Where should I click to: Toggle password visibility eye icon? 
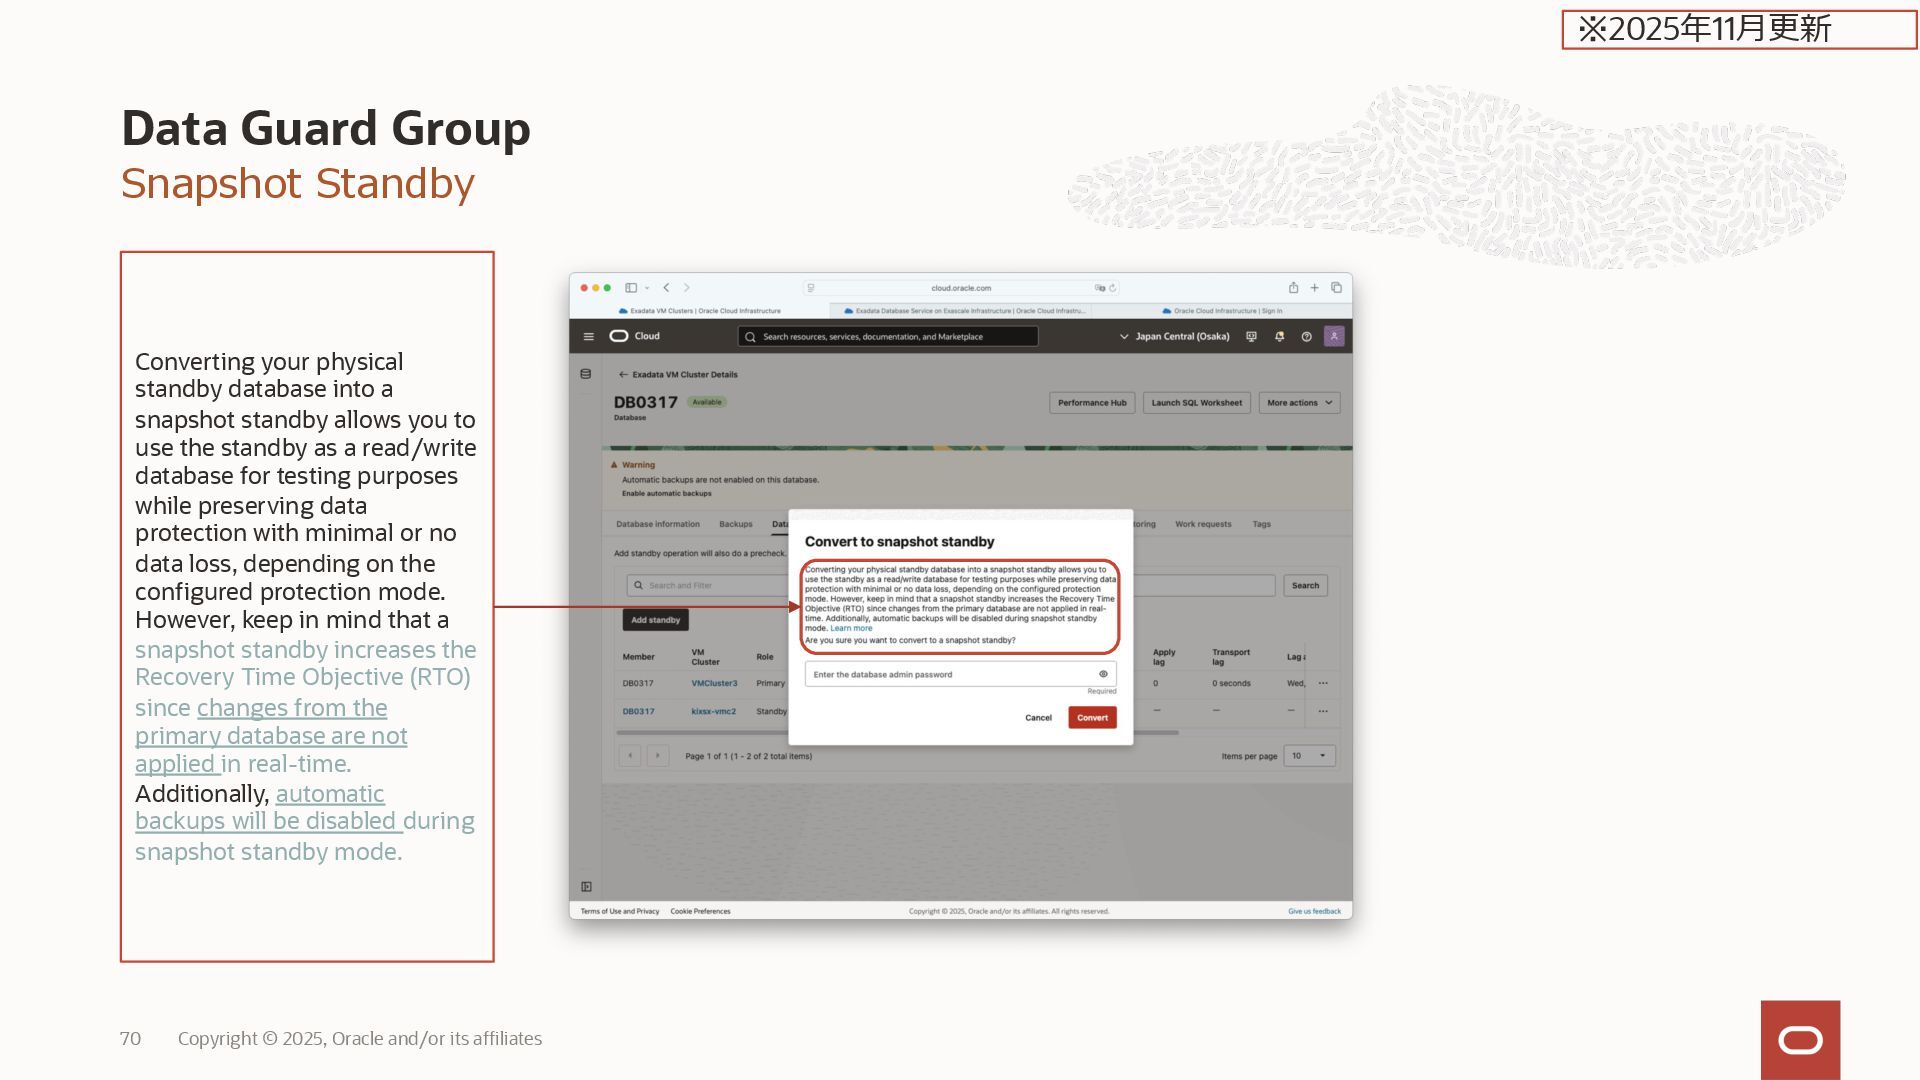point(1103,674)
